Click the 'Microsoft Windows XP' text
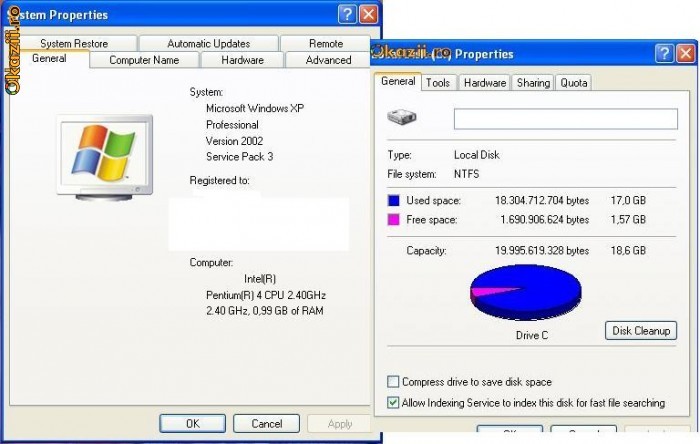The height and width of the screenshot is (444, 700). point(255,108)
